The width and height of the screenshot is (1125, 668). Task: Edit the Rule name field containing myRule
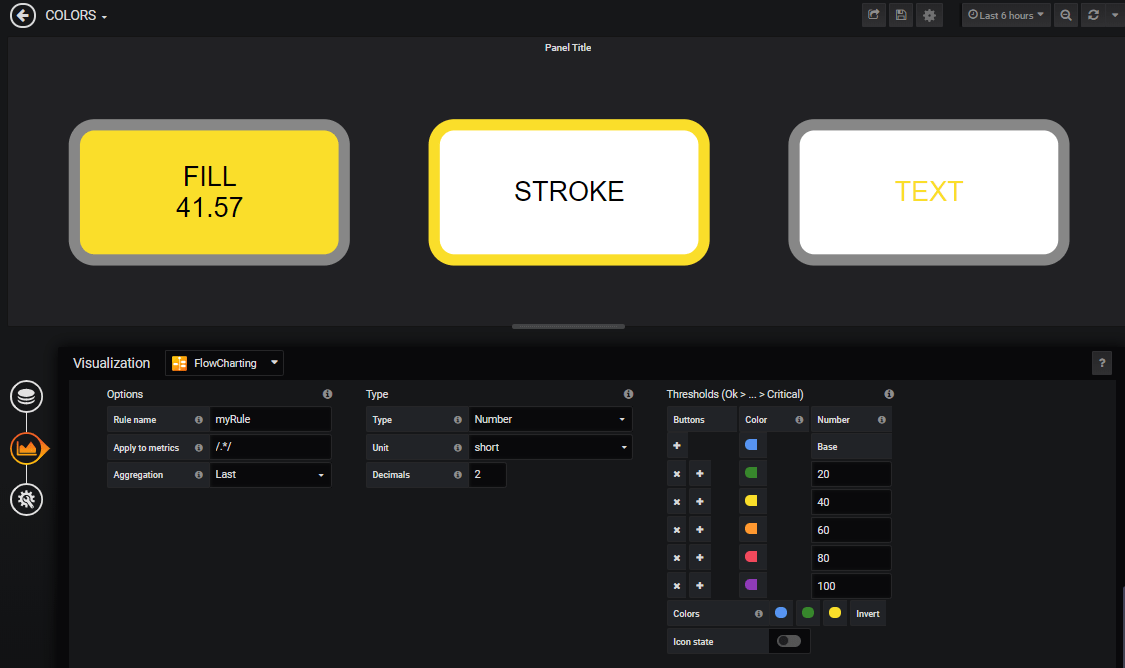point(270,419)
